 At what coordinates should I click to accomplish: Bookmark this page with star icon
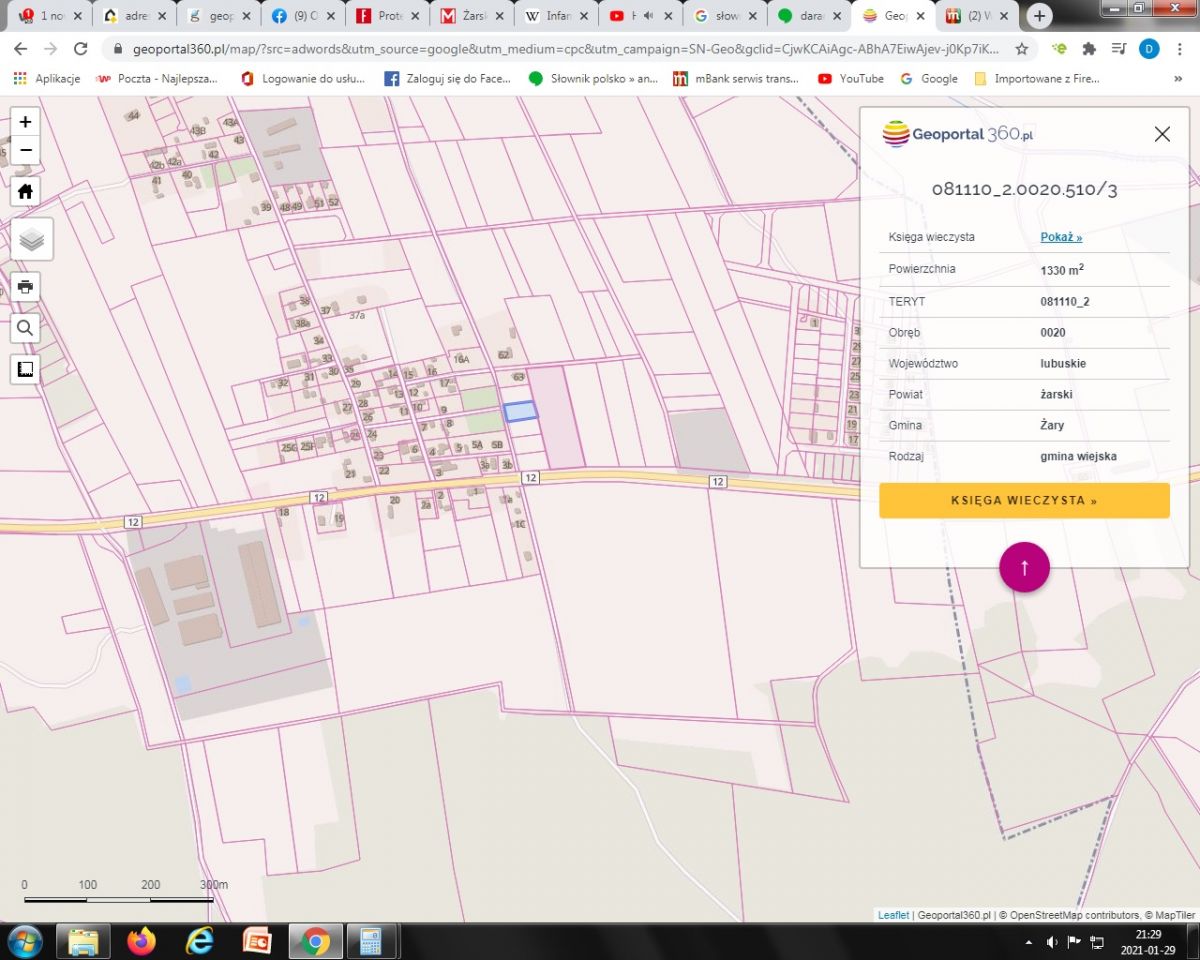[x=1021, y=49]
